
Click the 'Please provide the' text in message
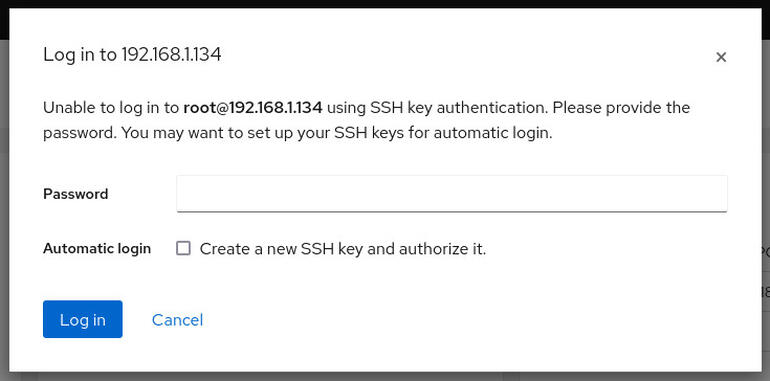point(621,108)
